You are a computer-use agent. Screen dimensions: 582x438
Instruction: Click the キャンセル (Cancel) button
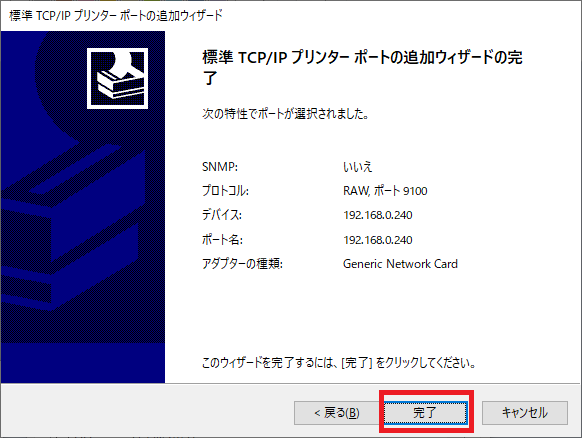pyautogui.click(x=525, y=412)
